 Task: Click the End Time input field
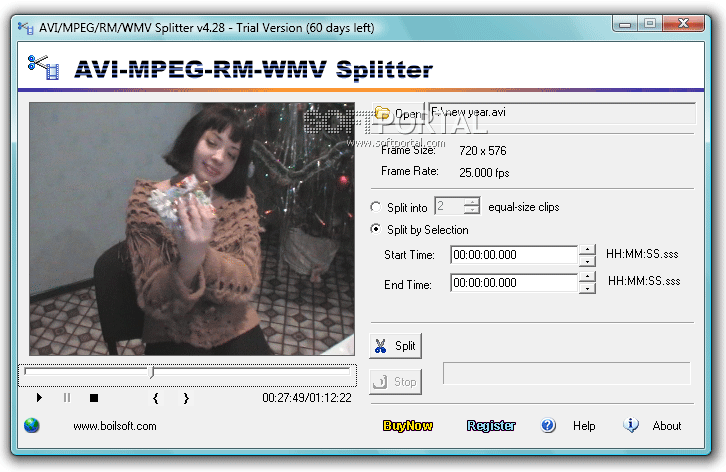[514, 283]
